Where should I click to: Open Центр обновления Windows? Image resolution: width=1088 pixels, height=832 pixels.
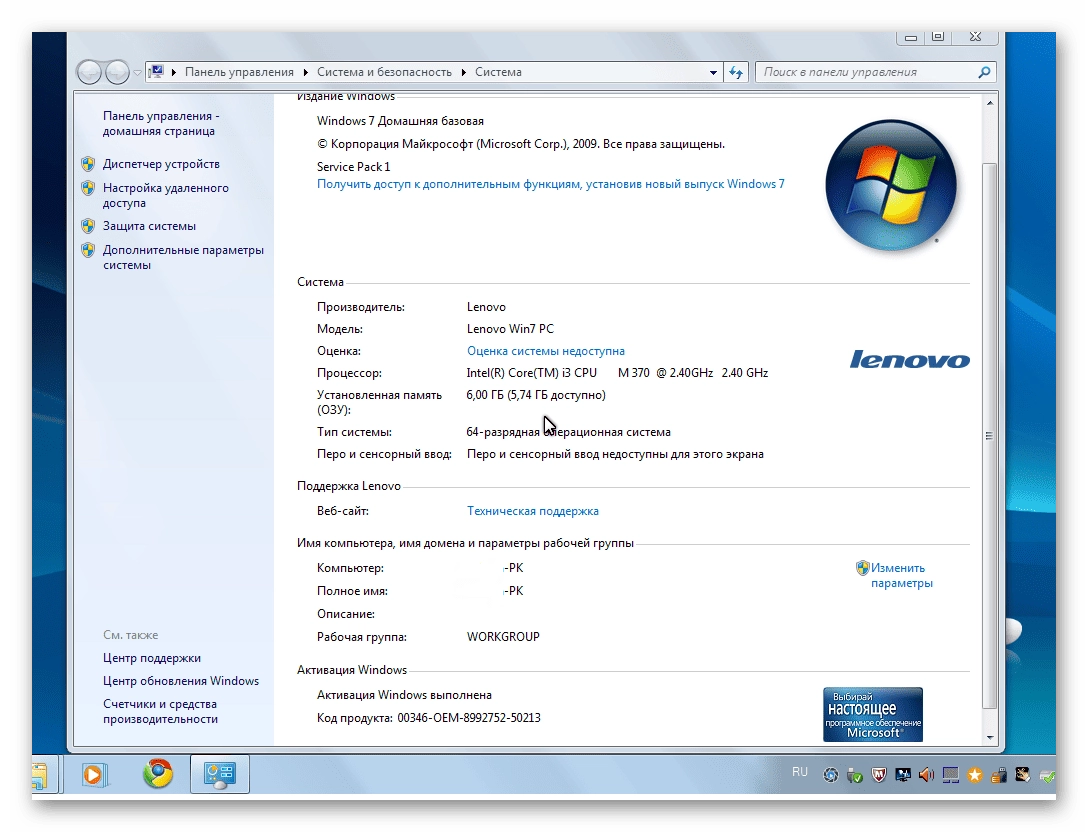tap(181, 681)
